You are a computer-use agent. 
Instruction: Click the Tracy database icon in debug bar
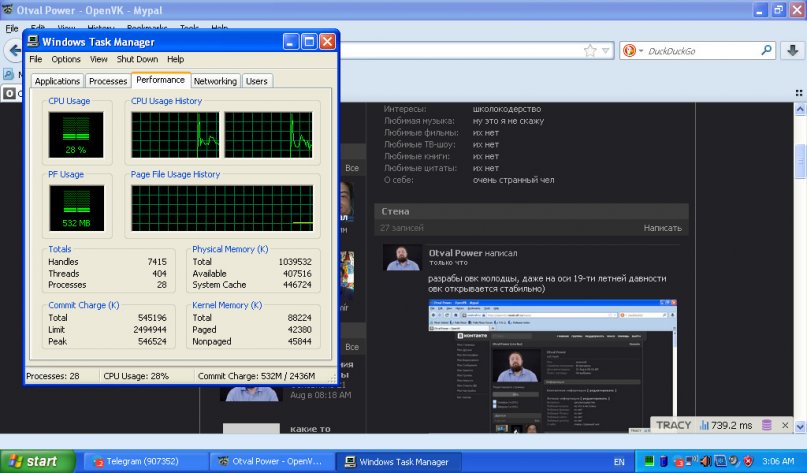(766, 425)
